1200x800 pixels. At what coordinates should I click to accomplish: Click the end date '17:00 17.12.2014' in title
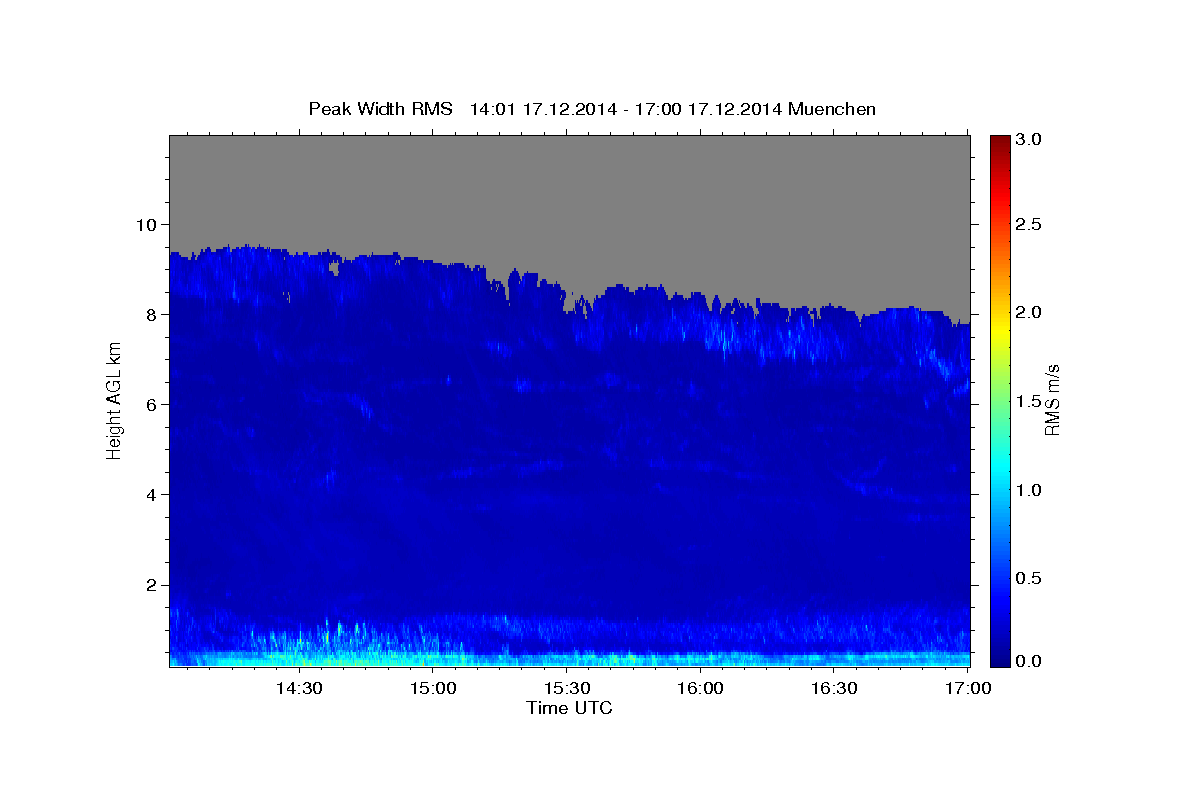[709, 109]
